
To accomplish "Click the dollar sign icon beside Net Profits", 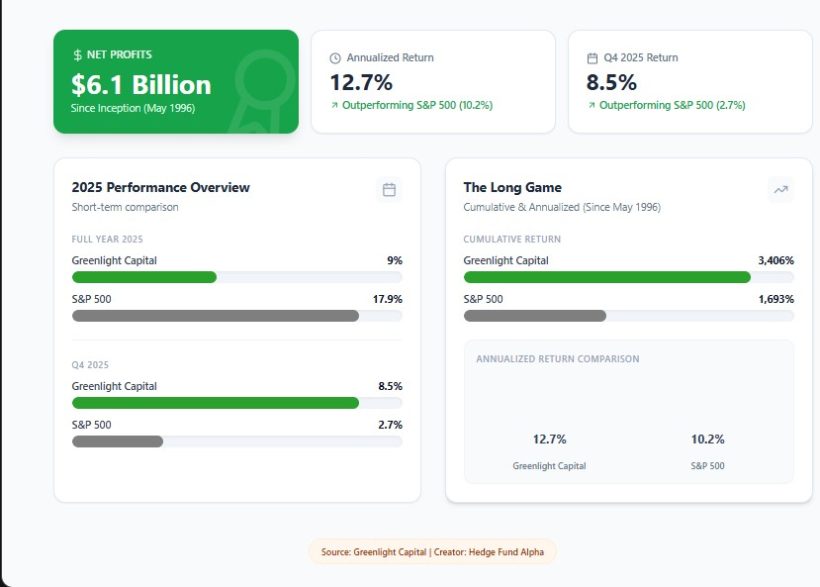I will (x=78, y=55).
